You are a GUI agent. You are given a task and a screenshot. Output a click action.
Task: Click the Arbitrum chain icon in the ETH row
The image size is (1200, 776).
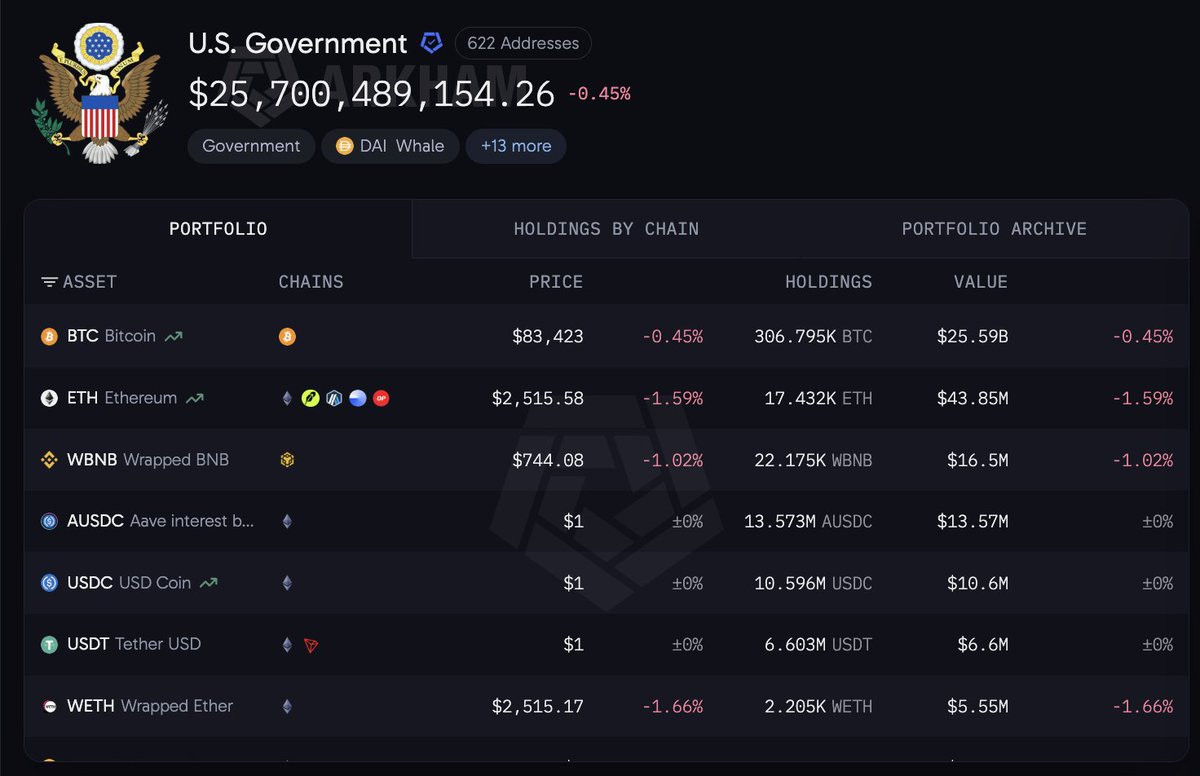coord(334,398)
